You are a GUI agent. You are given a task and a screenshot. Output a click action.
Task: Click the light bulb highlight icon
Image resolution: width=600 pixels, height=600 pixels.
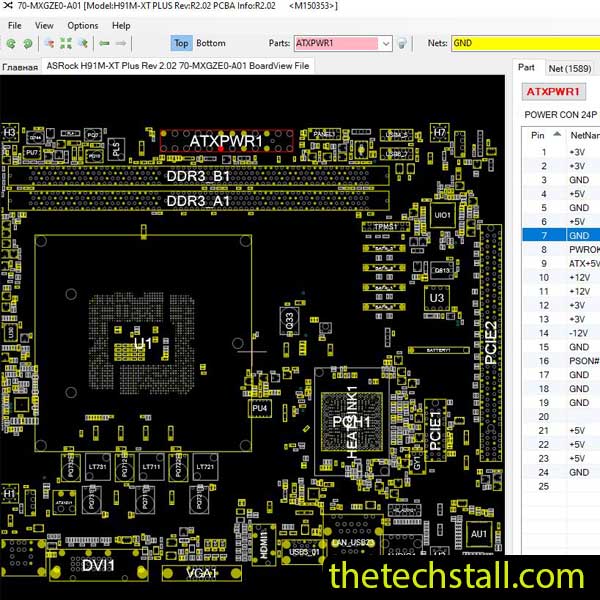(402, 44)
